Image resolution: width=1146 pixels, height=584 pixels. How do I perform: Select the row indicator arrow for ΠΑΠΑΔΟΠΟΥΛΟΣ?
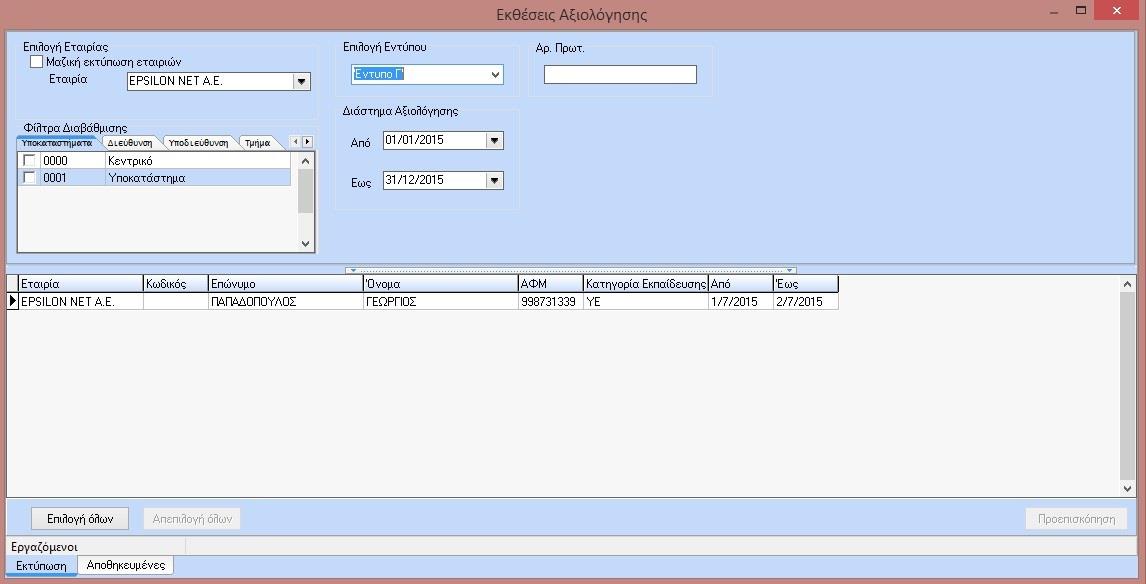(12, 301)
